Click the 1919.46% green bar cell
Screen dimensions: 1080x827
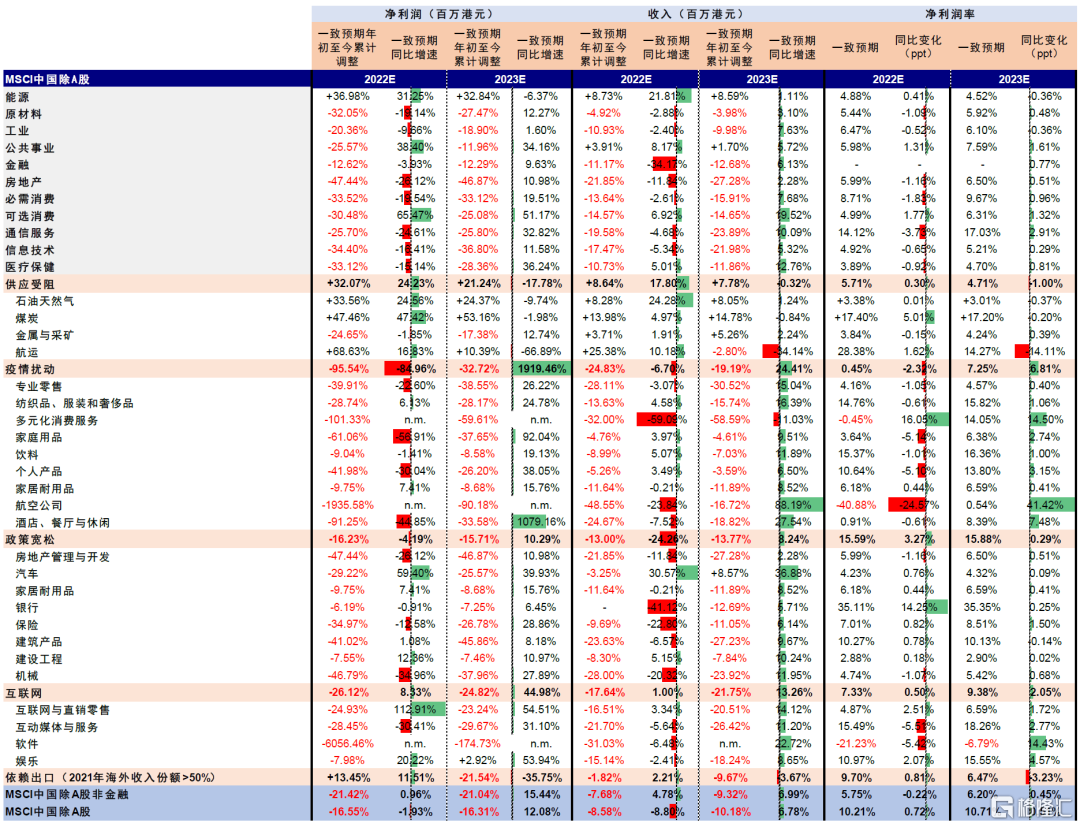540,369
